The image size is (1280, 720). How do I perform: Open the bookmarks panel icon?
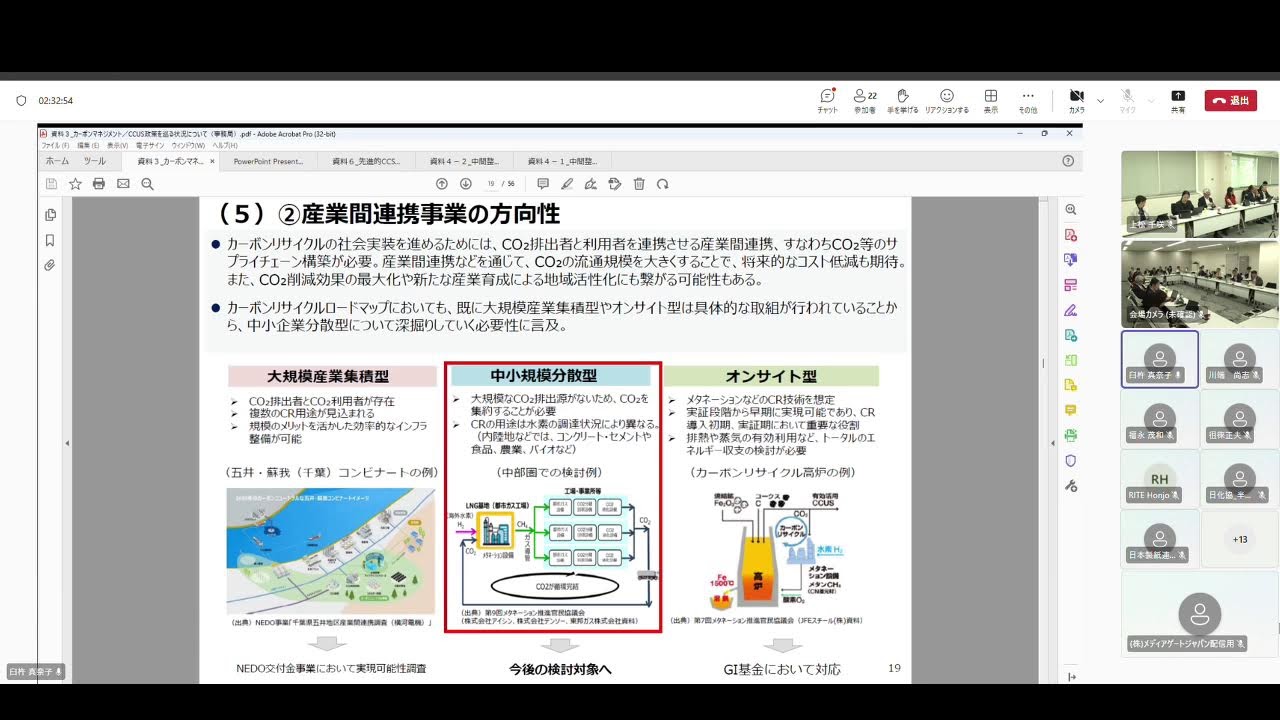(x=50, y=240)
